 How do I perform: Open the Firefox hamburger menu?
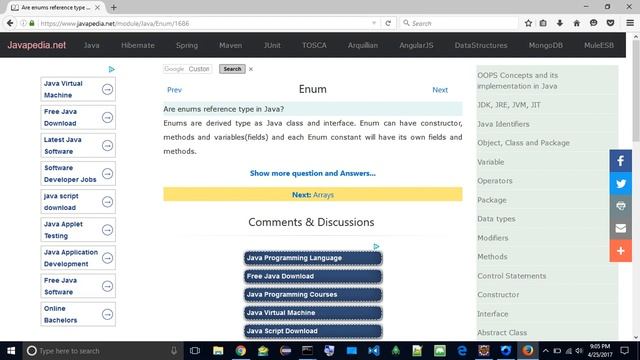[x=630, y=23]
